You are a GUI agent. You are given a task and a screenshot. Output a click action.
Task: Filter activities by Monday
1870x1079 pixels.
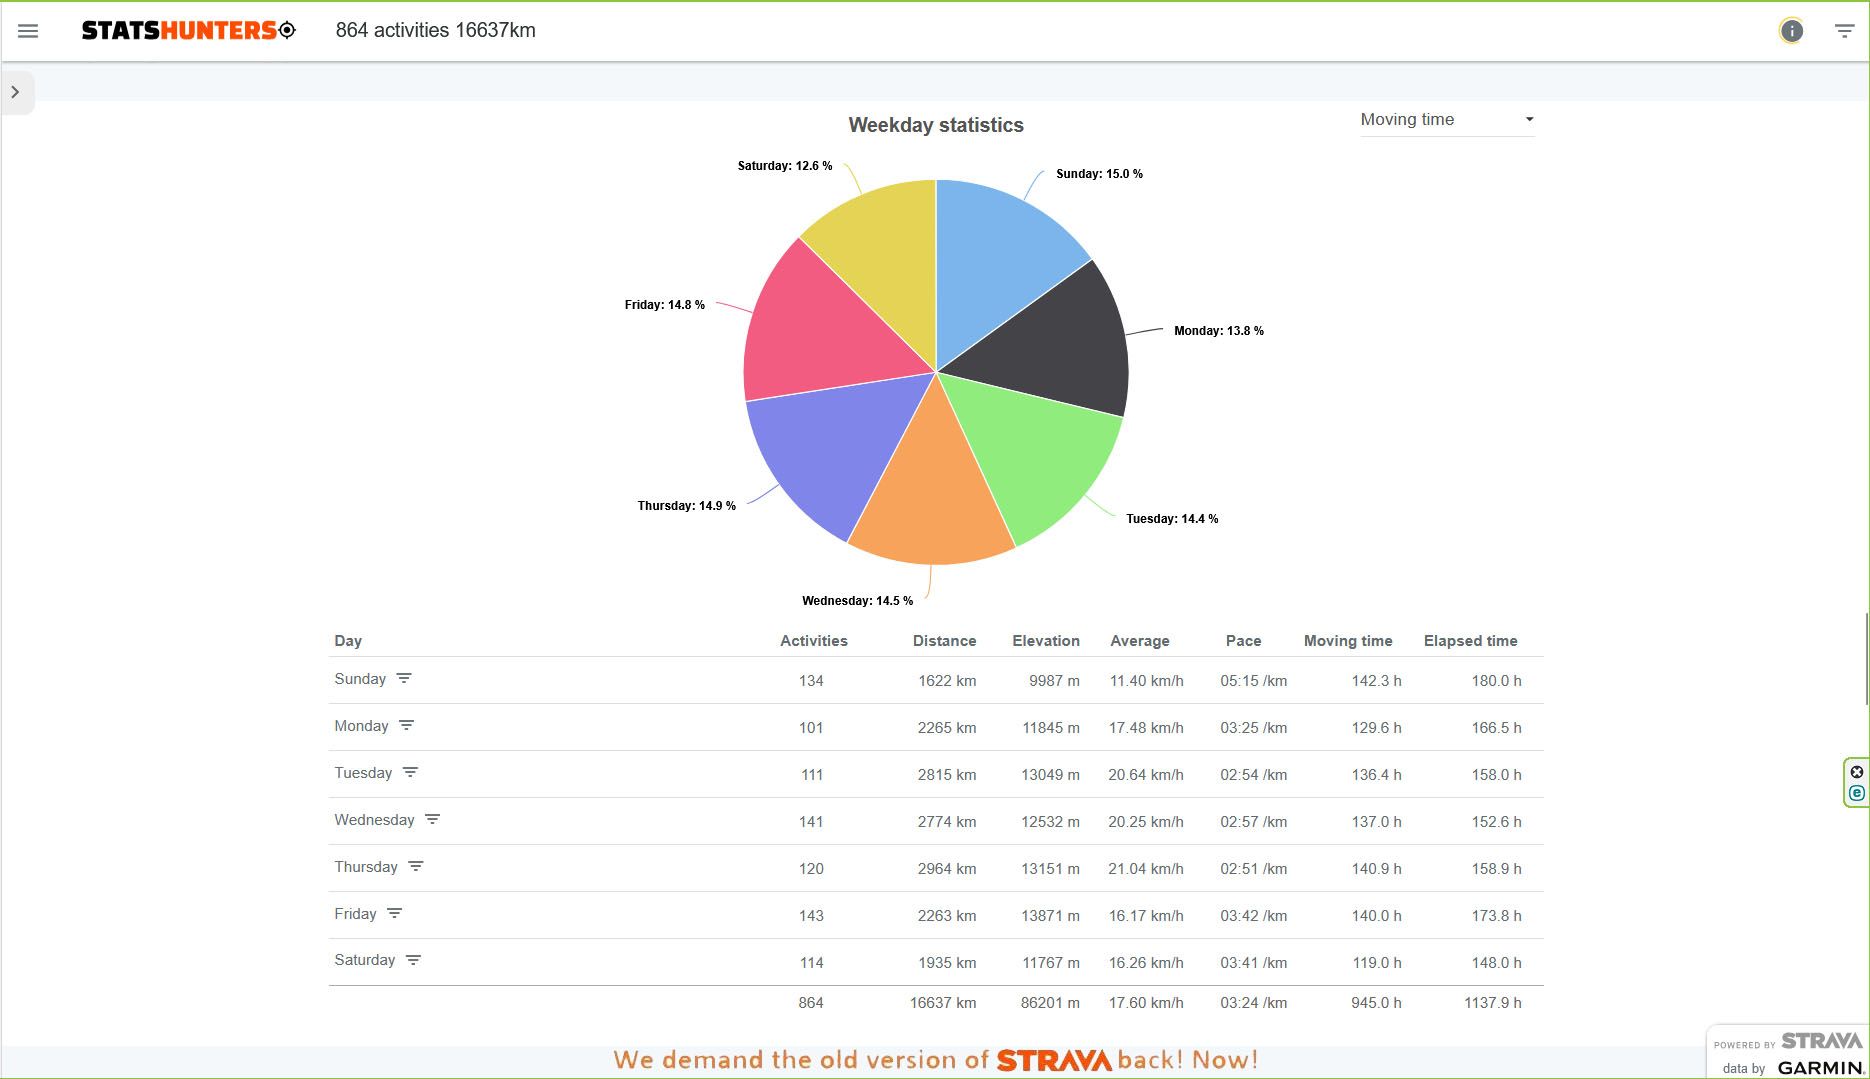[406, 726]
